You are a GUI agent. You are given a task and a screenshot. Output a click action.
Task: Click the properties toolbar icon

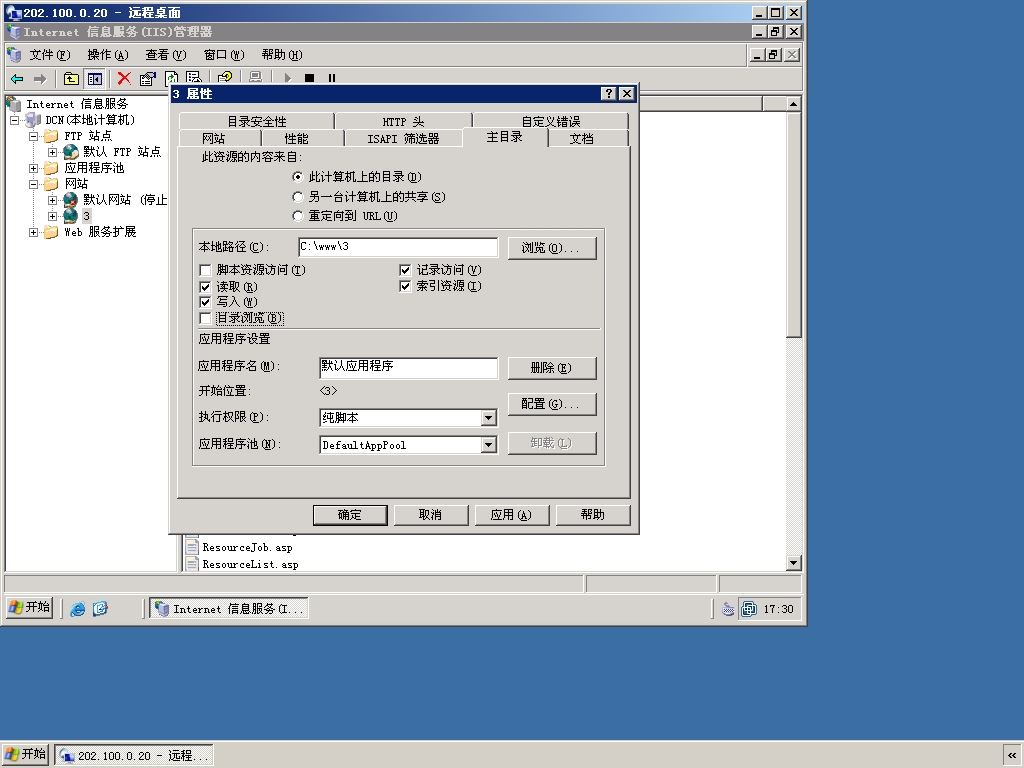[x=148, y=79]
